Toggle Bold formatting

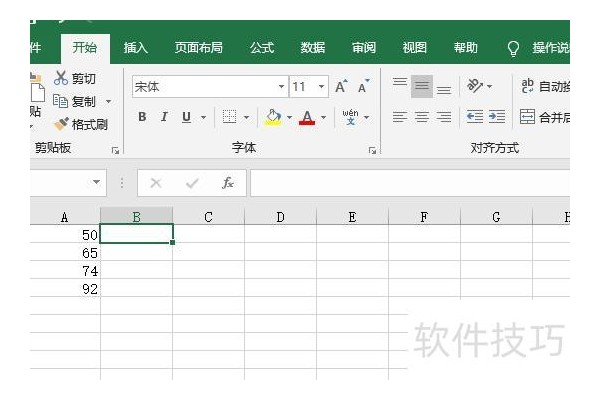point(142,117)
